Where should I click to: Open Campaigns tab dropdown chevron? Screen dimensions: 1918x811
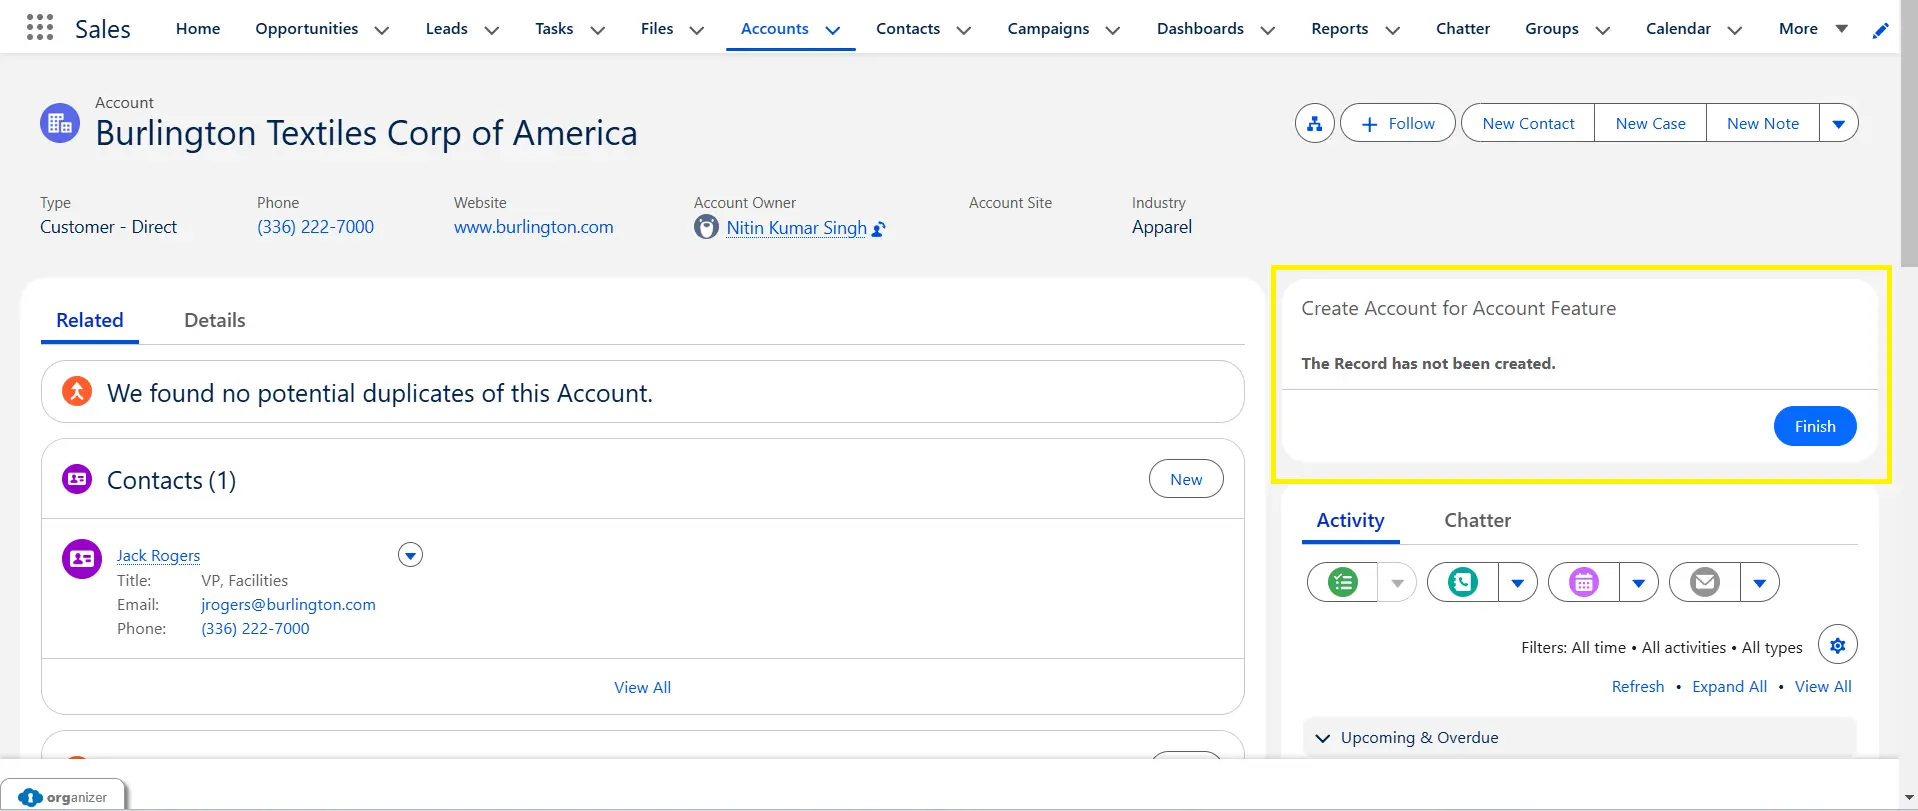[x=1112, y=30]
